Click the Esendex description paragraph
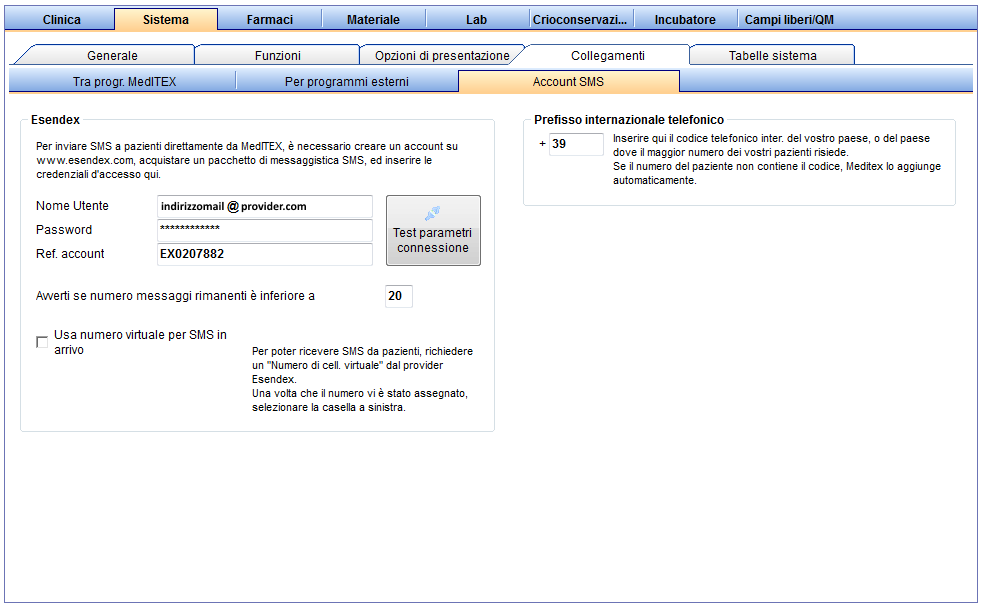The height and width of the screenshot is (606, 981). click(x=247, y=160)
